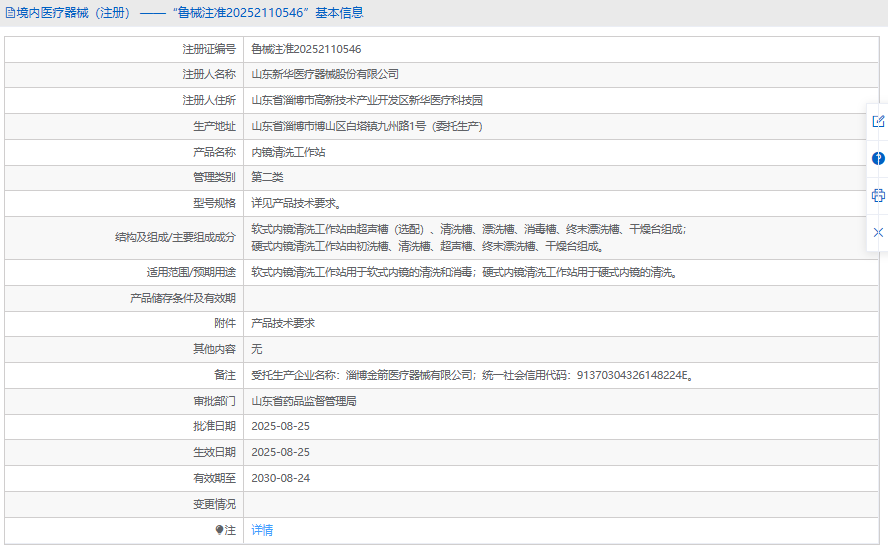This screenshot has height=551, width=888.
Task: Click registrant address 山东省淄博市高新技术产业开发区新华医疗科技园
Action: [x=367, y=100]
